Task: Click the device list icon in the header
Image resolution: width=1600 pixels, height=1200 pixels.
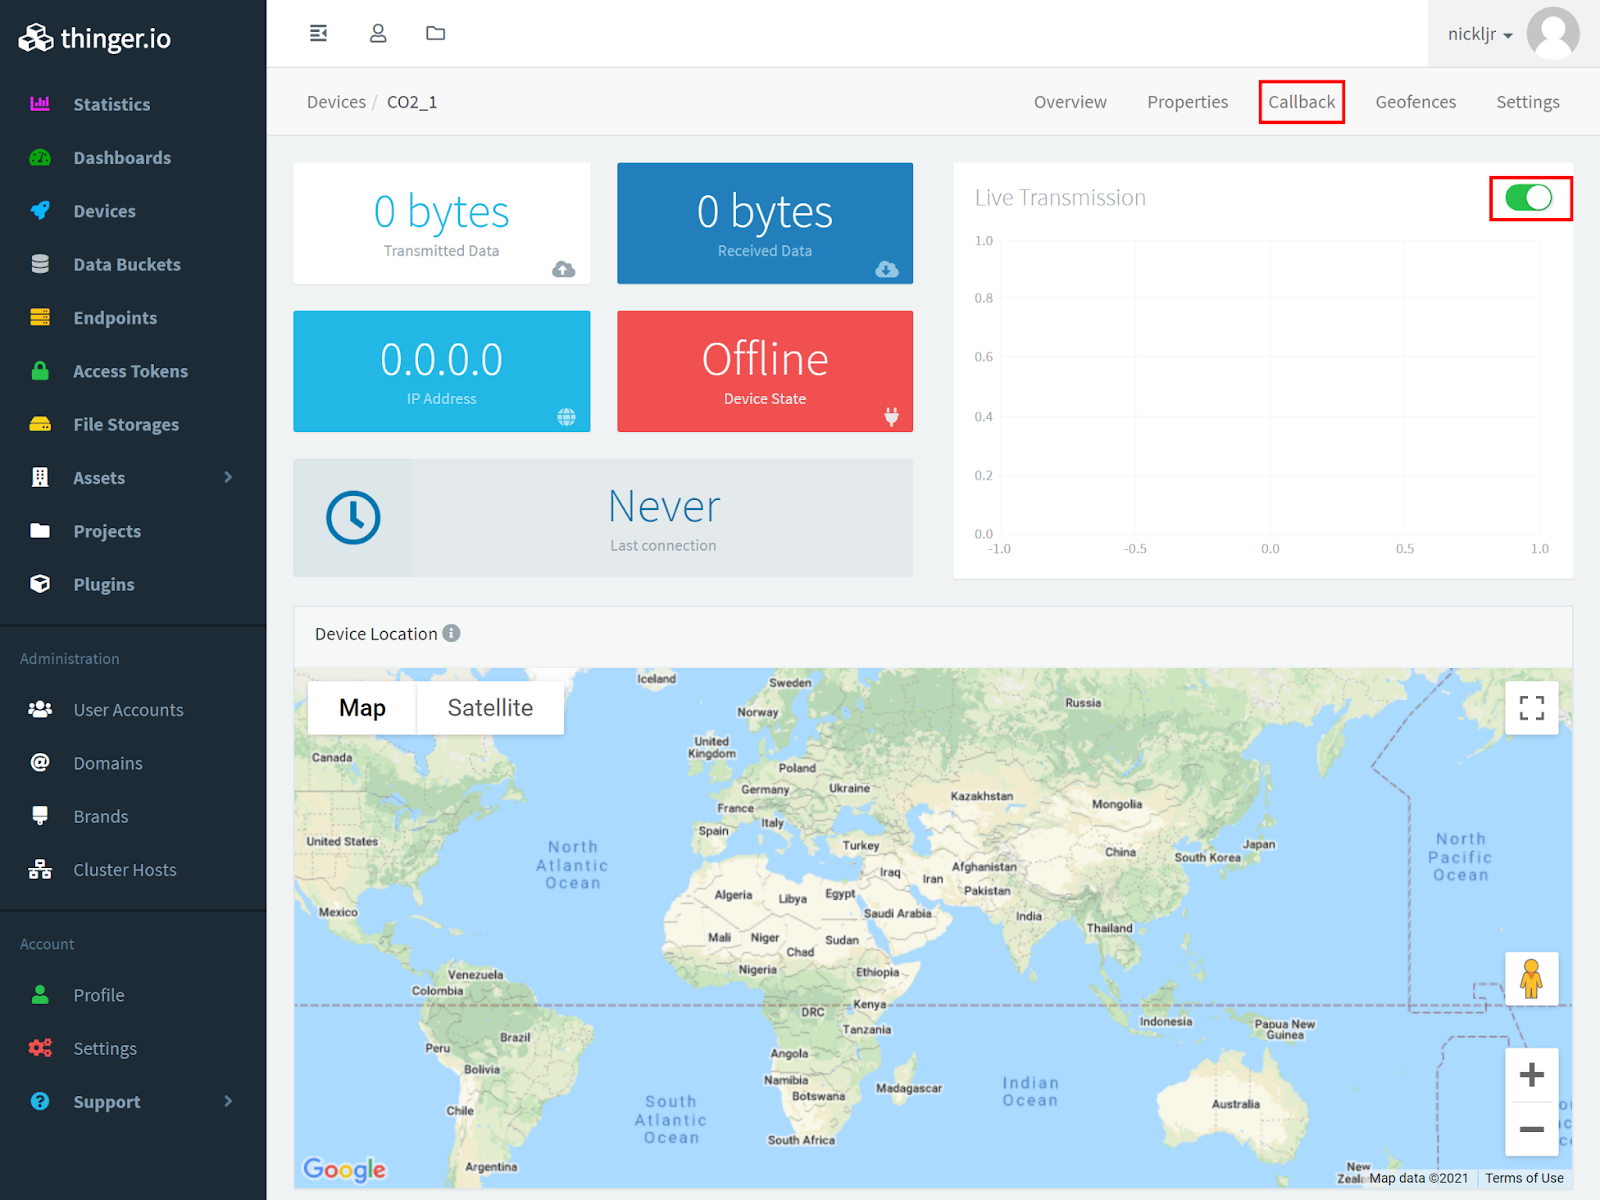Action: coord(318,33)
